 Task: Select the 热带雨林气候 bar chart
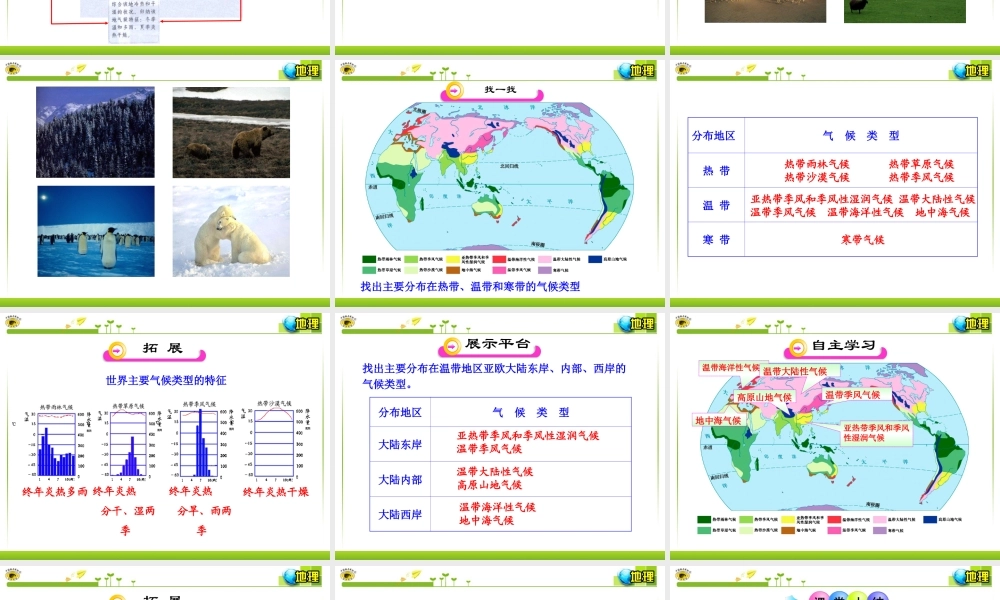click(x=56, y=443)
